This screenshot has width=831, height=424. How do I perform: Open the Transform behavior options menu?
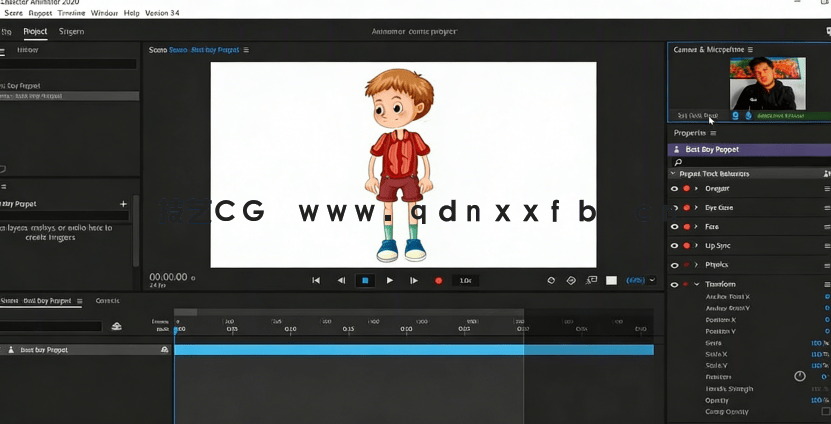pos(827,285)
